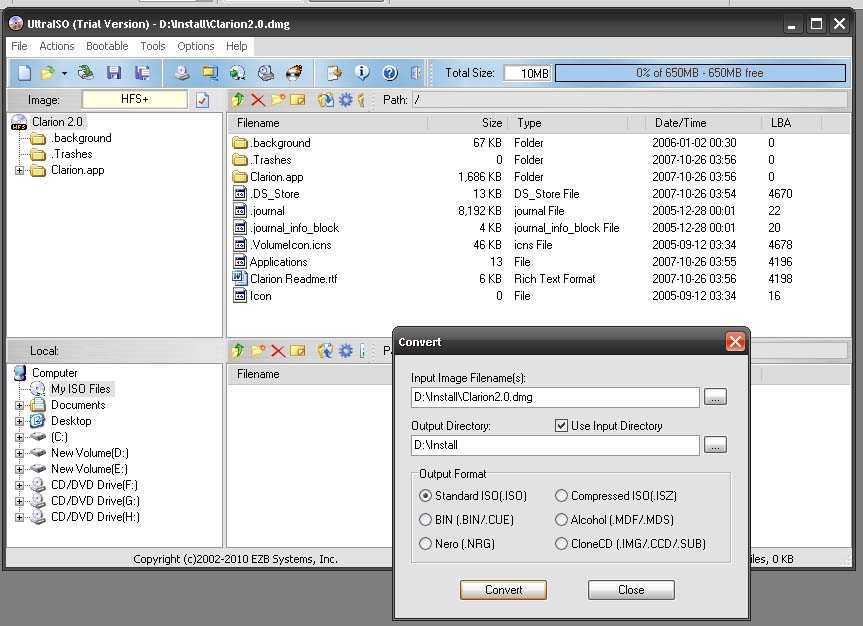
Task: Click the Output Directory text field
Action: pyautogui.click(x=555, y=445)
